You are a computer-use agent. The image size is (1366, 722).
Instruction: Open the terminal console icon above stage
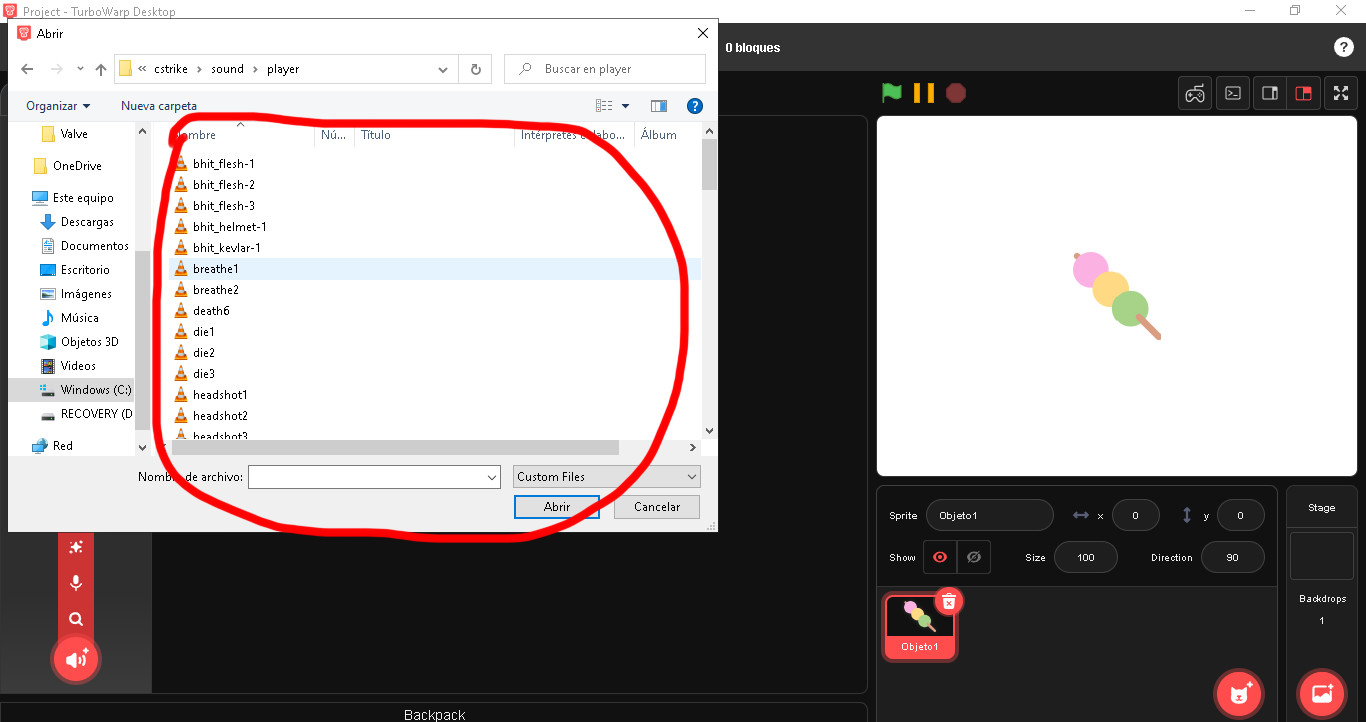(1234, 93)
